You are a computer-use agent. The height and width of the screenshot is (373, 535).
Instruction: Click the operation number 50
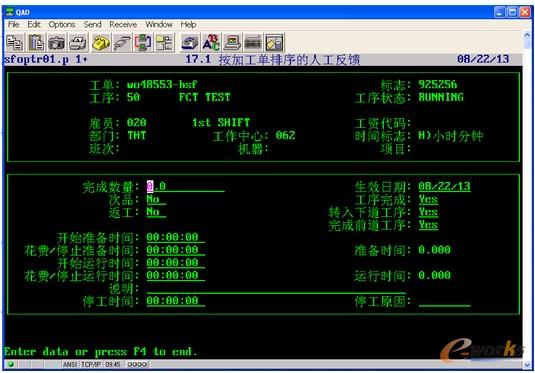pyautogui.click(x=133, y=97)
